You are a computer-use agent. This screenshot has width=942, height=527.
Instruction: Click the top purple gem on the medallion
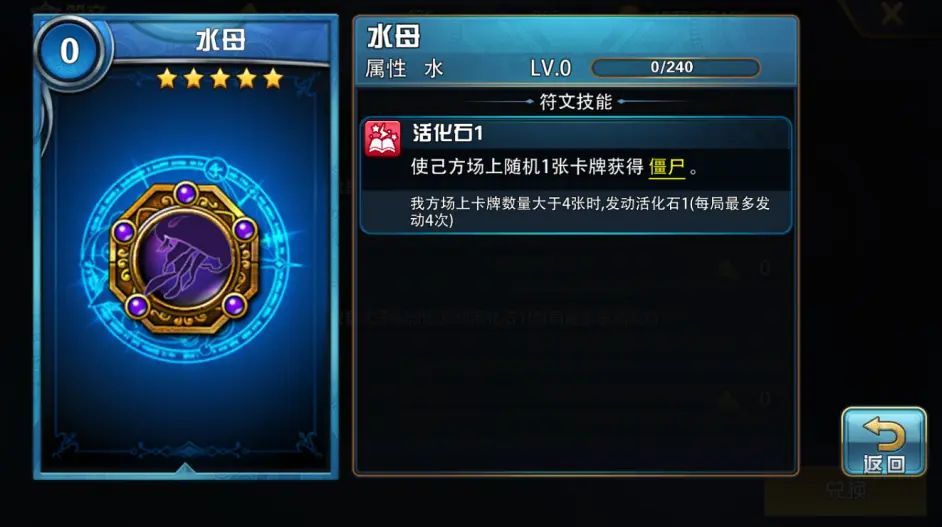185,194
